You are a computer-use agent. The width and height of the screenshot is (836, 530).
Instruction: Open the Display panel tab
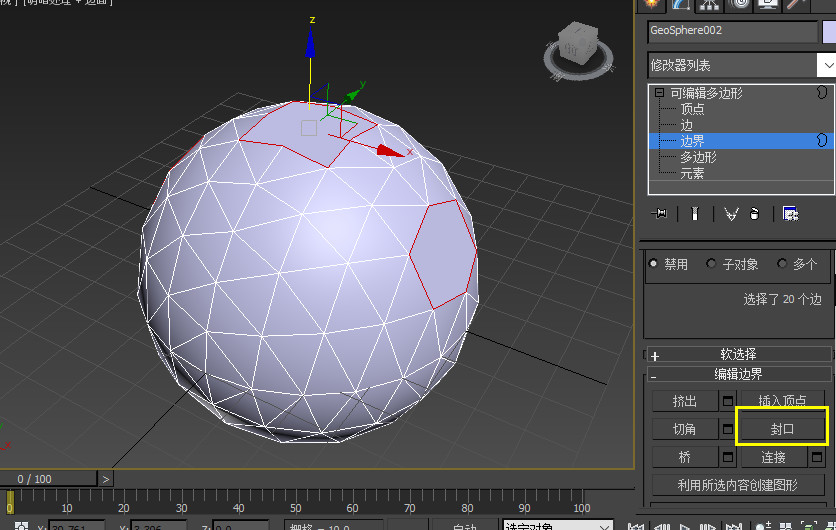click(x=769, y=4)
